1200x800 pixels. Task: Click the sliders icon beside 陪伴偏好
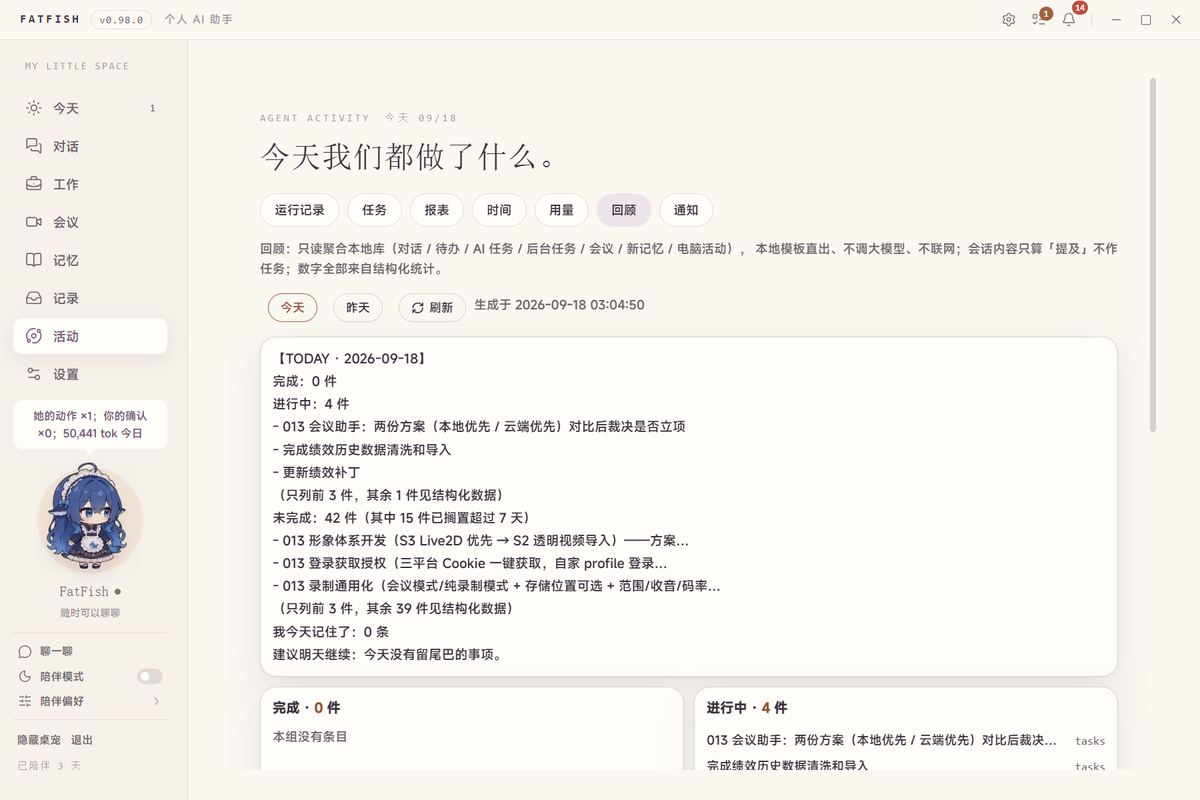[x=25, y=701]
